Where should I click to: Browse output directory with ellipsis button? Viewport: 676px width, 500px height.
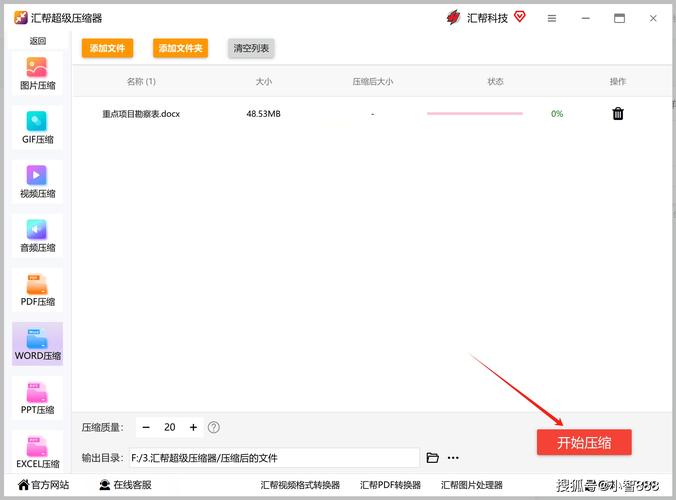coord(453,458)
